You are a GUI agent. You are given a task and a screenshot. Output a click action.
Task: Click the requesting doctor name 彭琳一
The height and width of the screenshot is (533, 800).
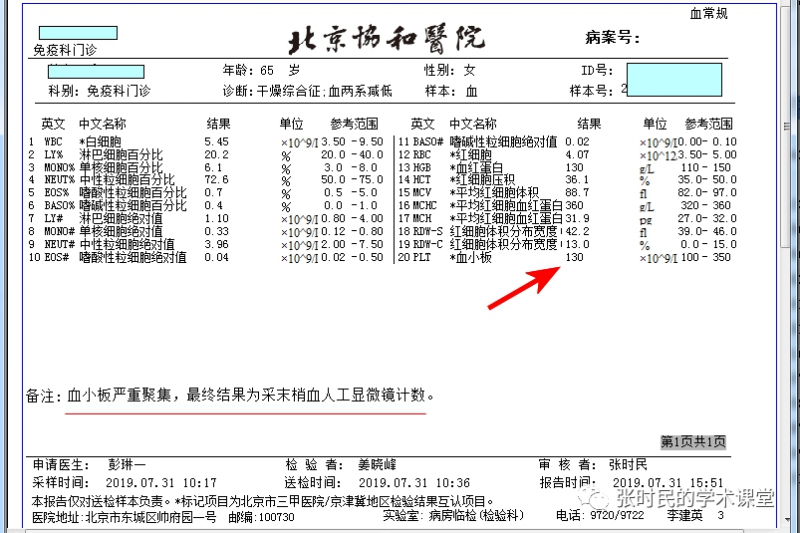point(127,465)
